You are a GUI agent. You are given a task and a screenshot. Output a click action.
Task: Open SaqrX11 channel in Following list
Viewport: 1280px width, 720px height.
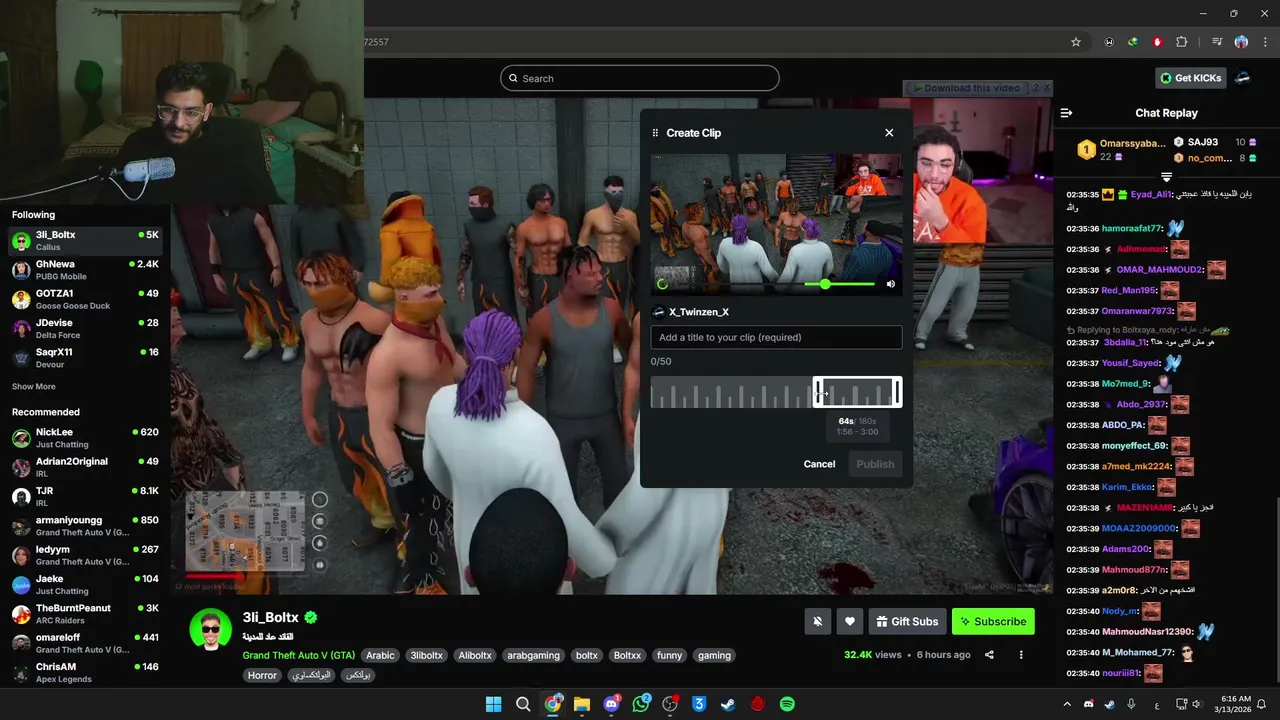[x=85, y=358]
